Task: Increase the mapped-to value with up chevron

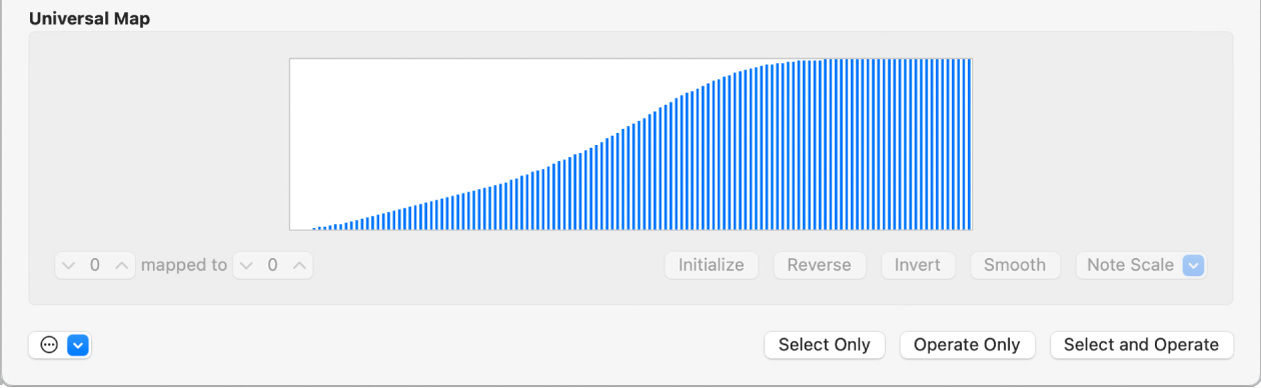Action: click(x=298, y=266)
